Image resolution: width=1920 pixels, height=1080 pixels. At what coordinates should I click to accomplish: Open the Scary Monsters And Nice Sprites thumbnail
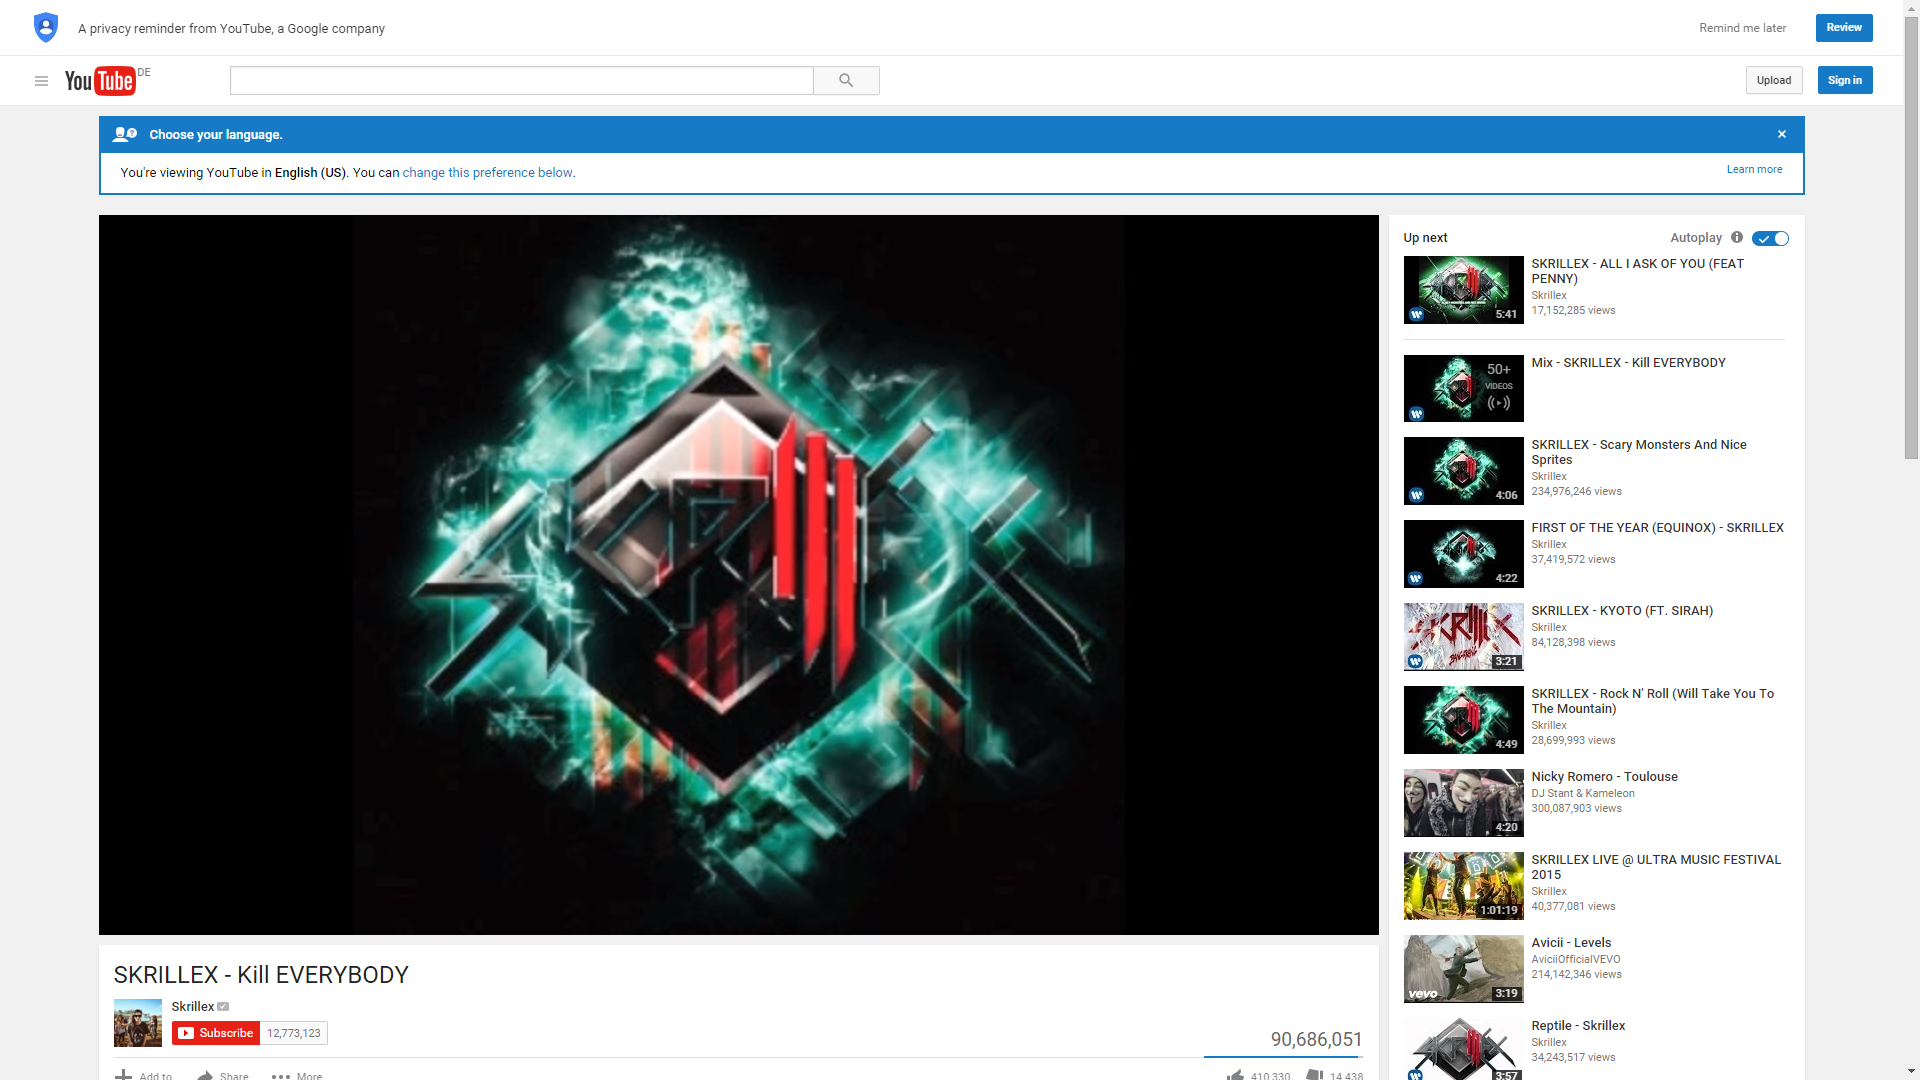click(x=1463, y=471)
